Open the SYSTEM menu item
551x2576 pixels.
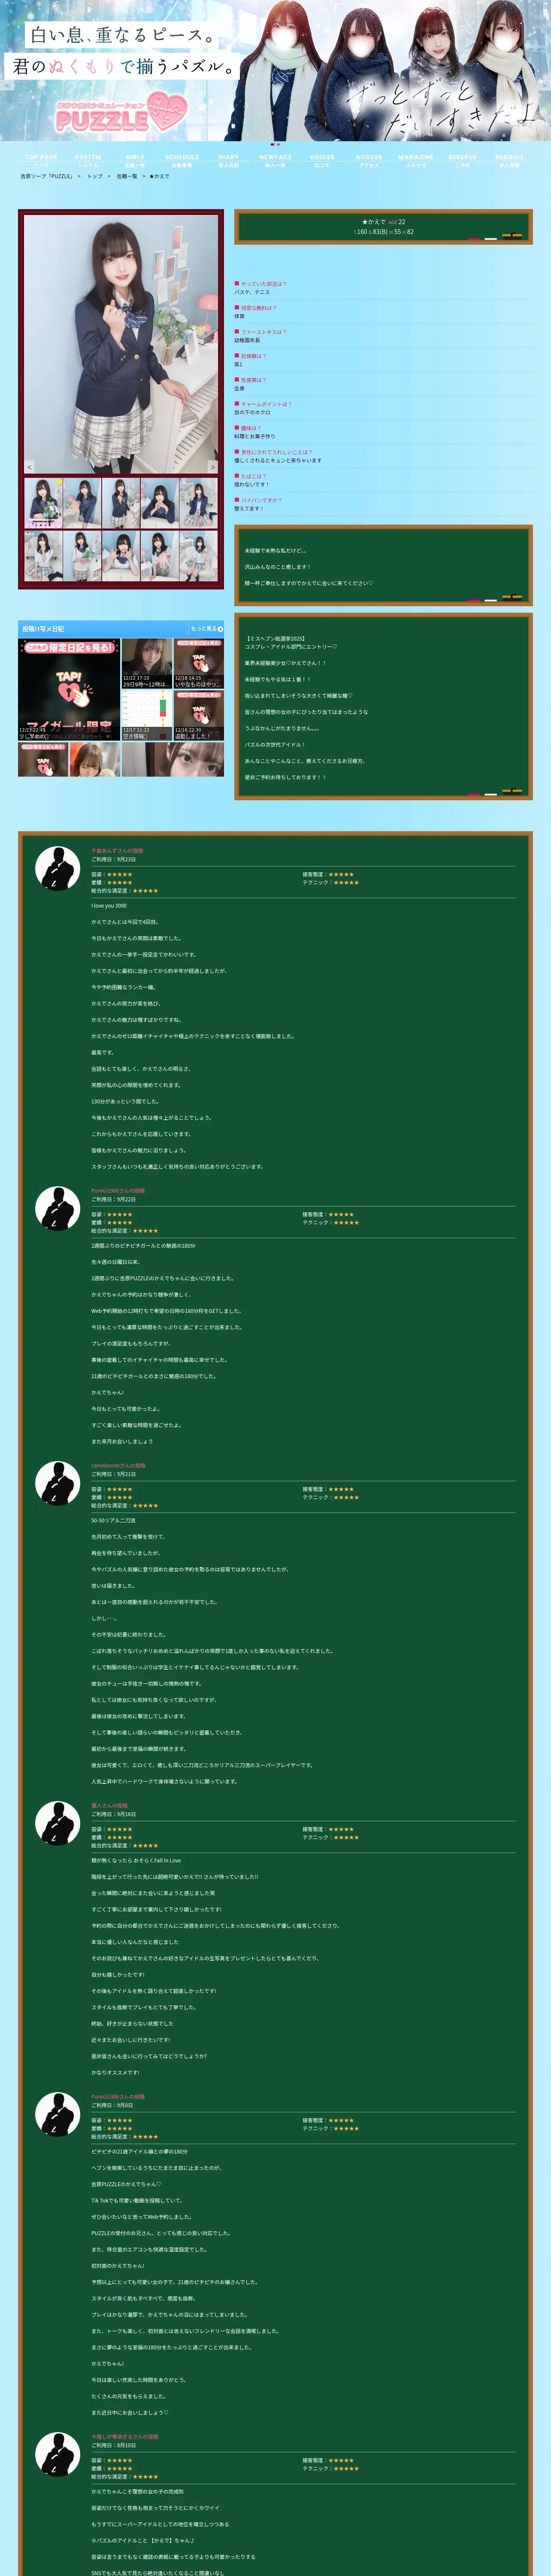[x=88, y=160]
